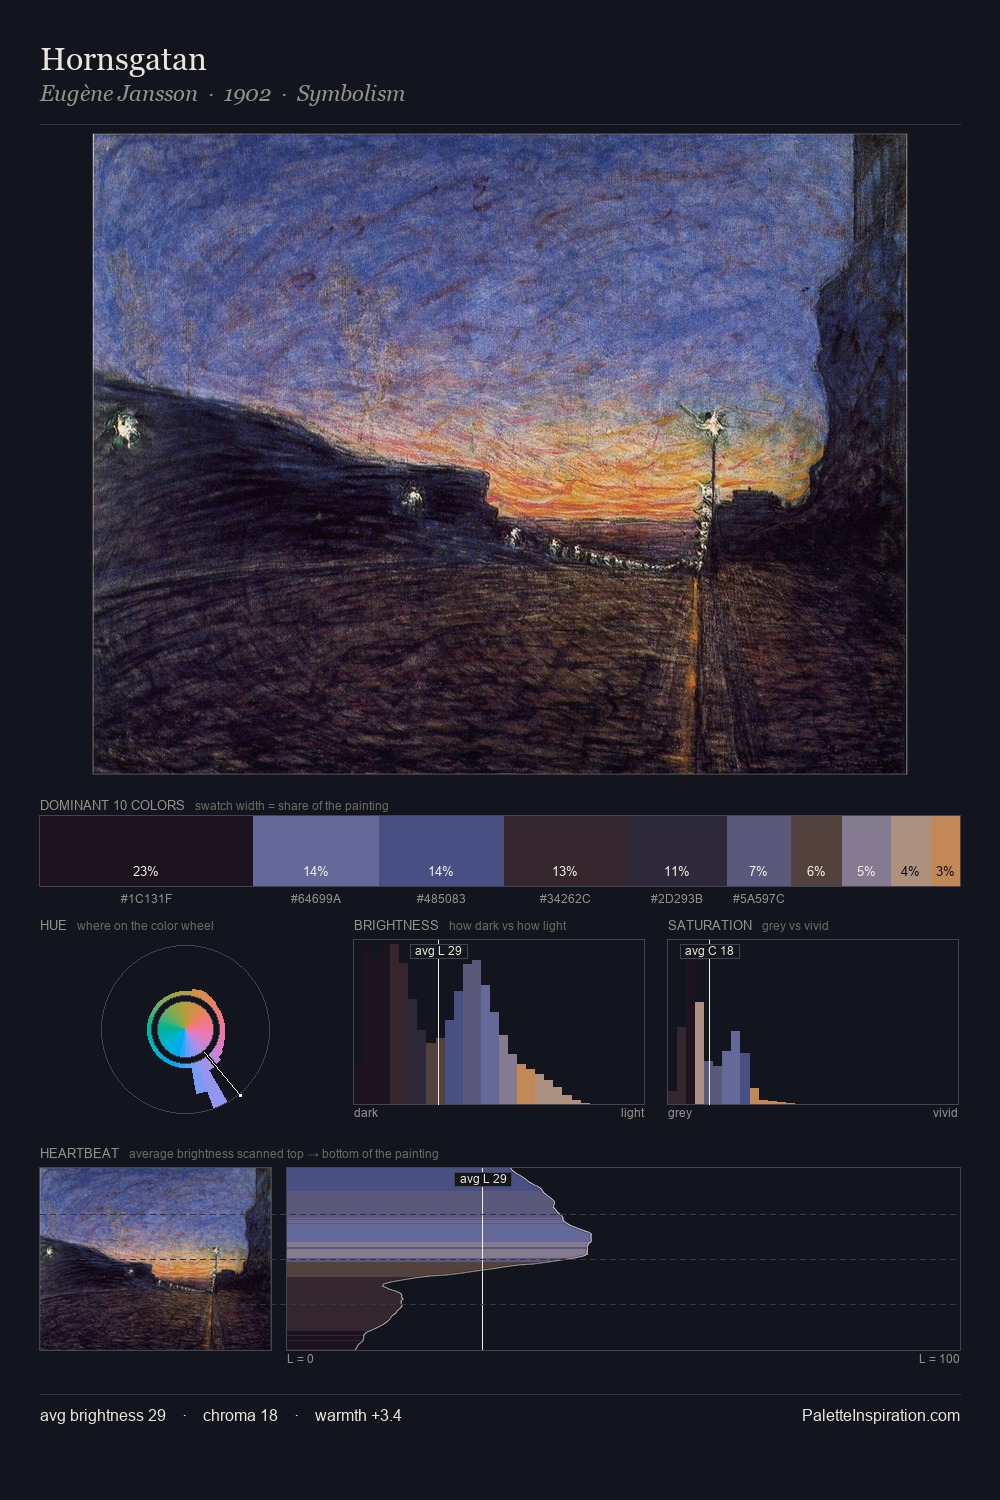
Task: Click the HUE section heading
Action: tap(53, 925)
